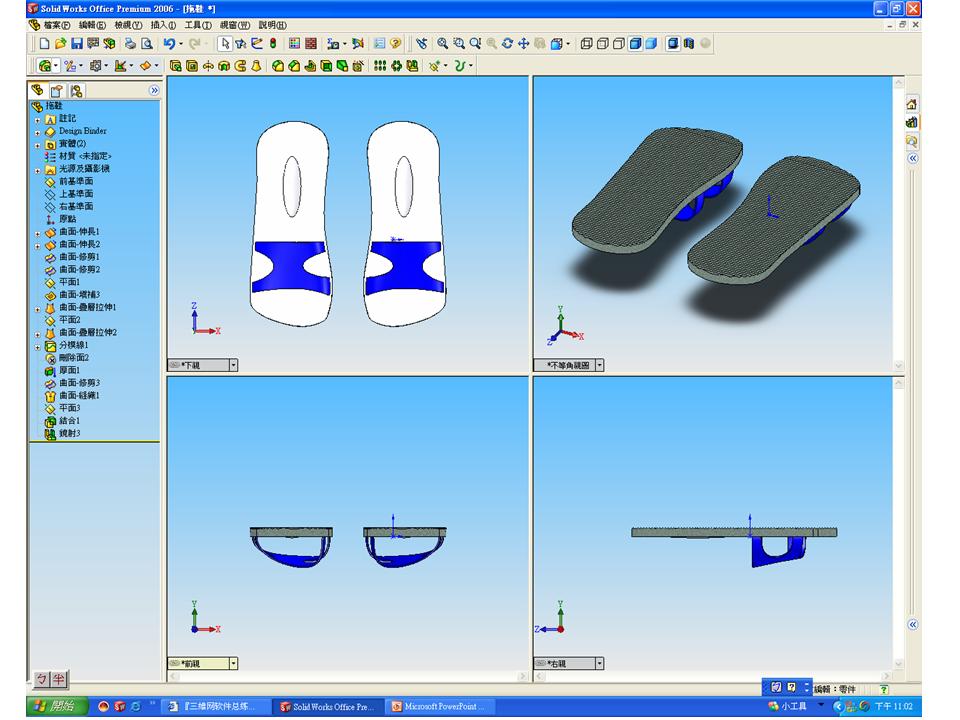Expand the 註記 annotations tree node
This screenshot has width=960, height=720.
(37, 120)
